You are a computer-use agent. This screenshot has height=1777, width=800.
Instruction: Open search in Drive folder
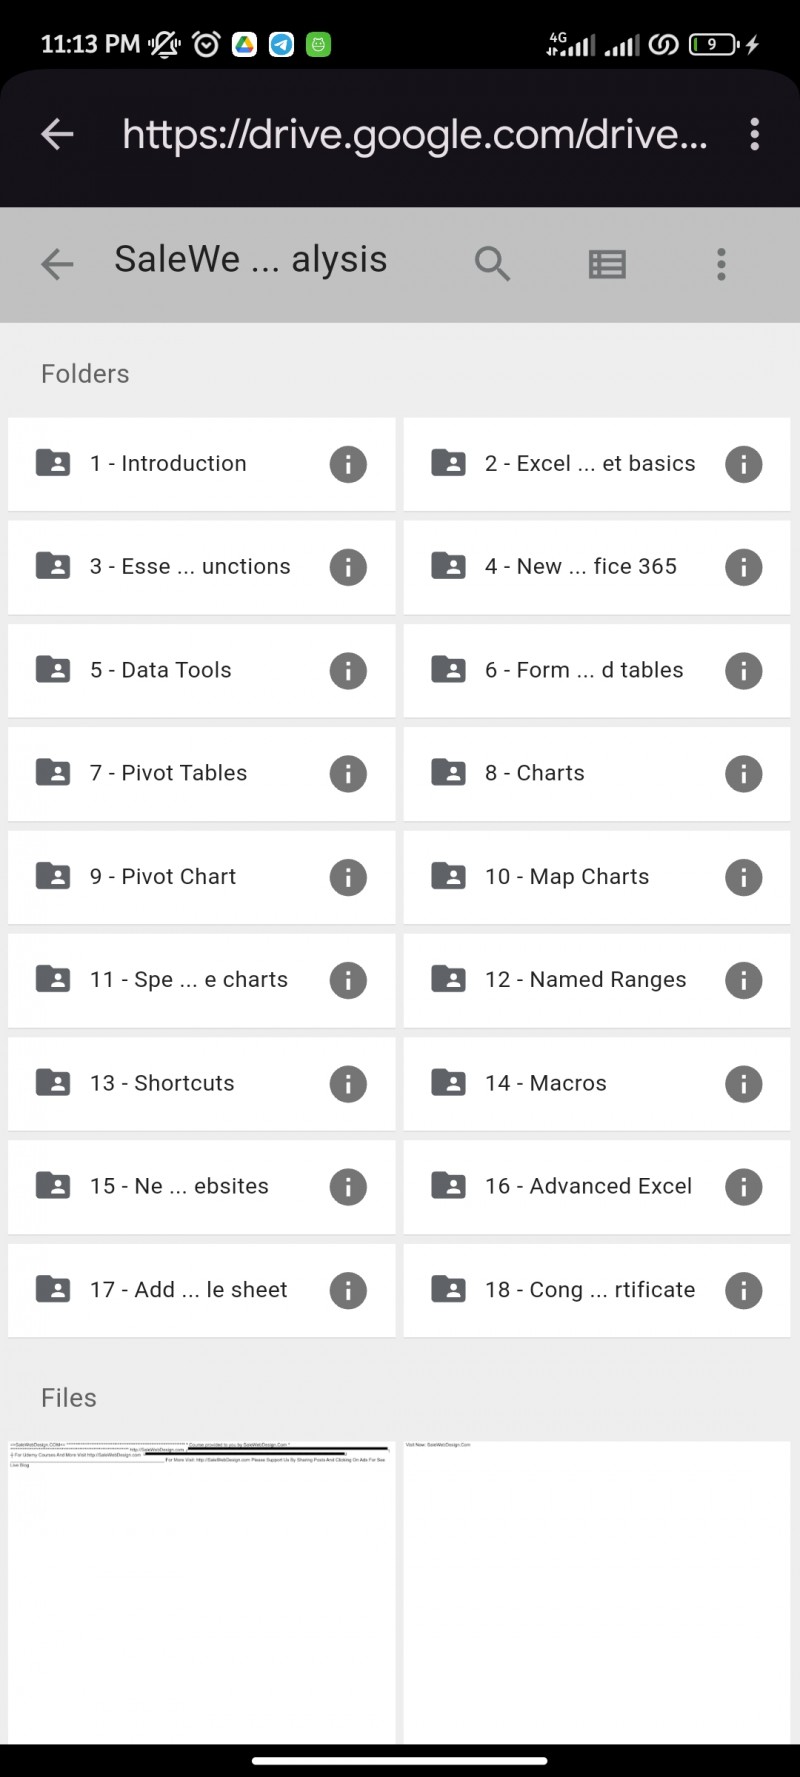point(492,264)
